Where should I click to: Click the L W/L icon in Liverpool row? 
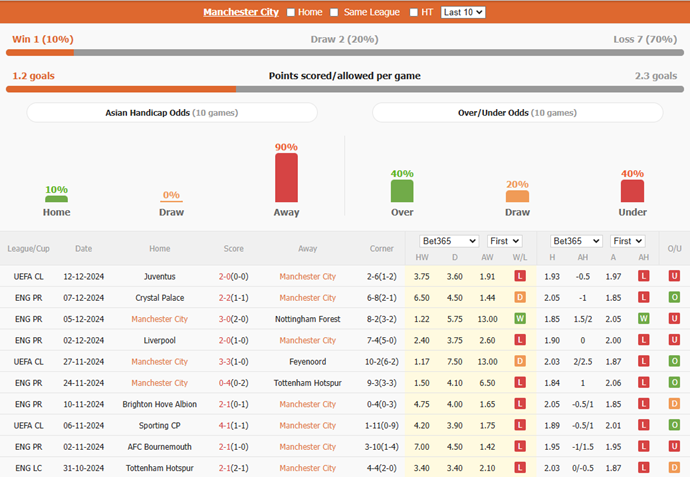[x=520, y=340]
